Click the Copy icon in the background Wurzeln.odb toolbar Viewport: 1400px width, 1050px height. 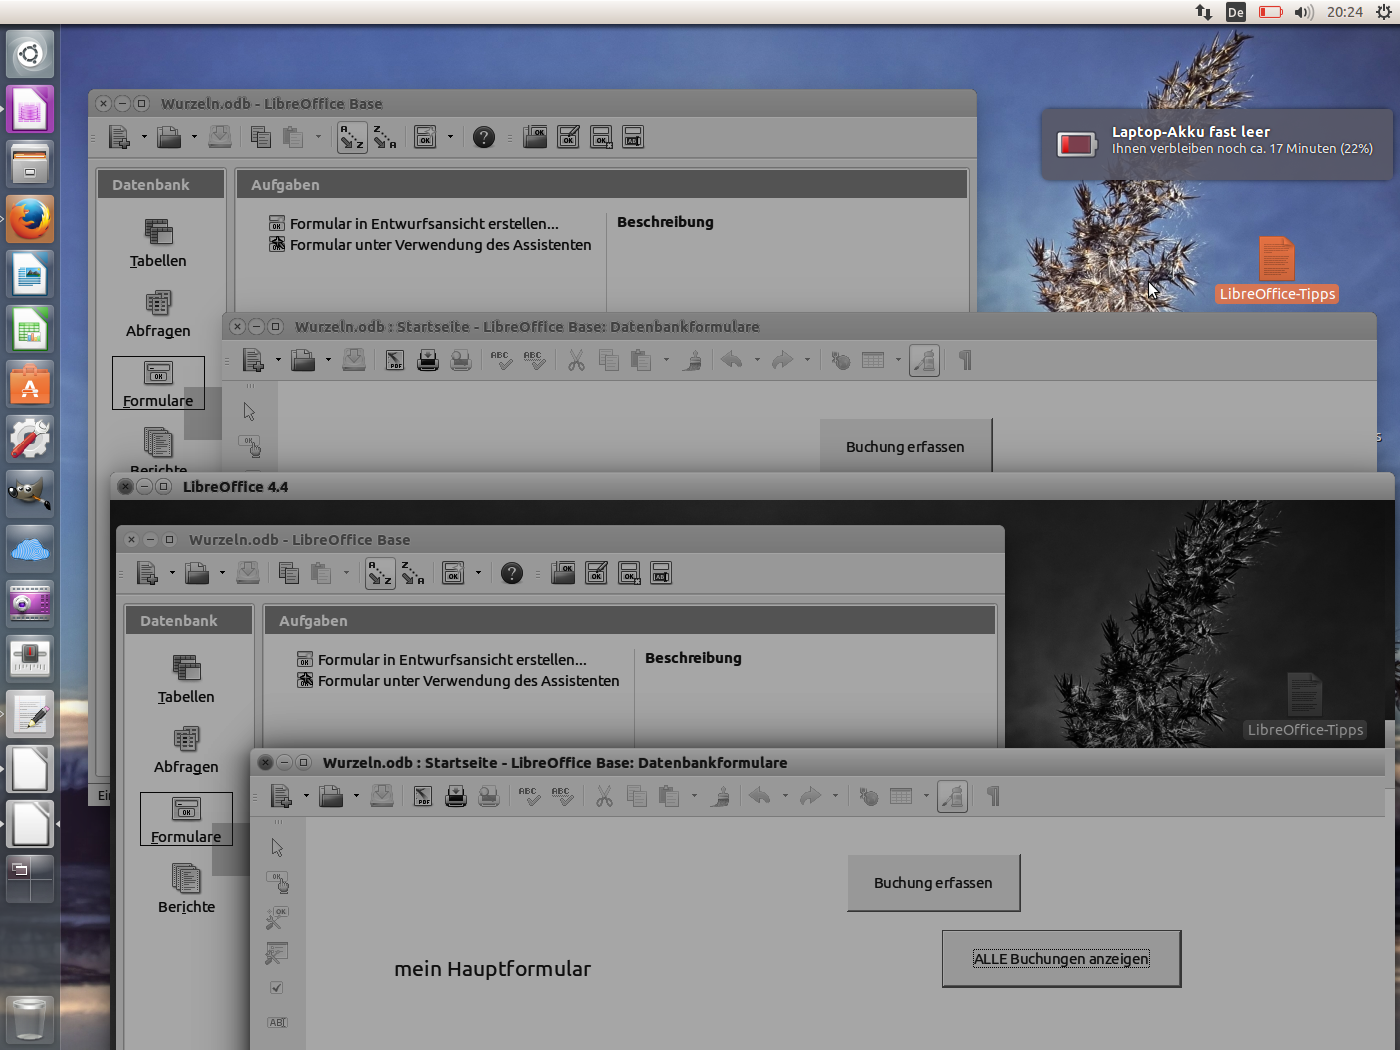click(261, 137)
